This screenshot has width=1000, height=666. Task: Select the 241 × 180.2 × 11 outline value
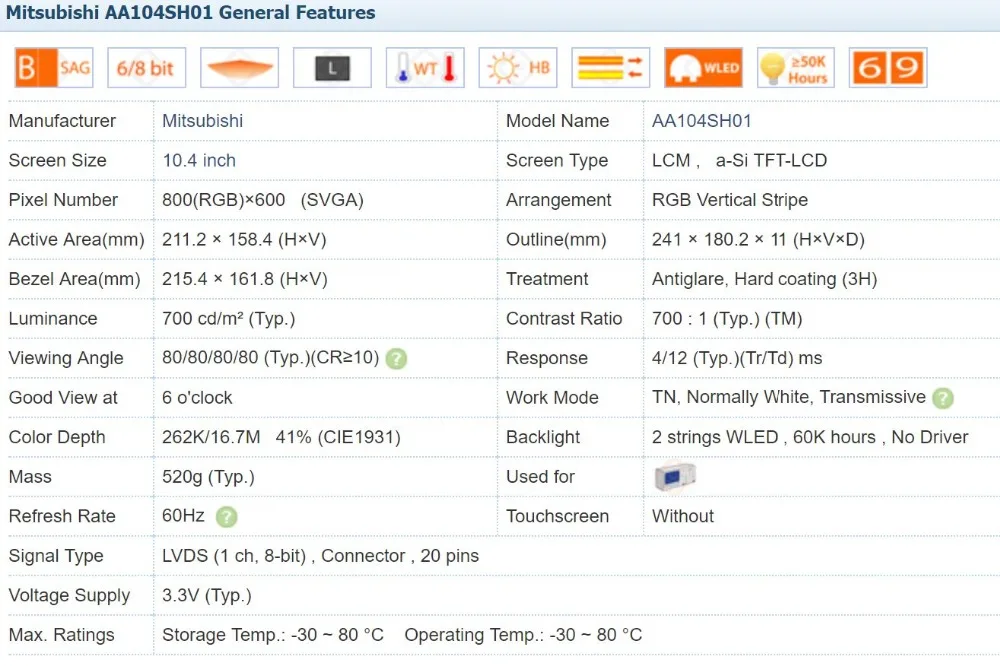pyautogui.click(x=758, y=240)
